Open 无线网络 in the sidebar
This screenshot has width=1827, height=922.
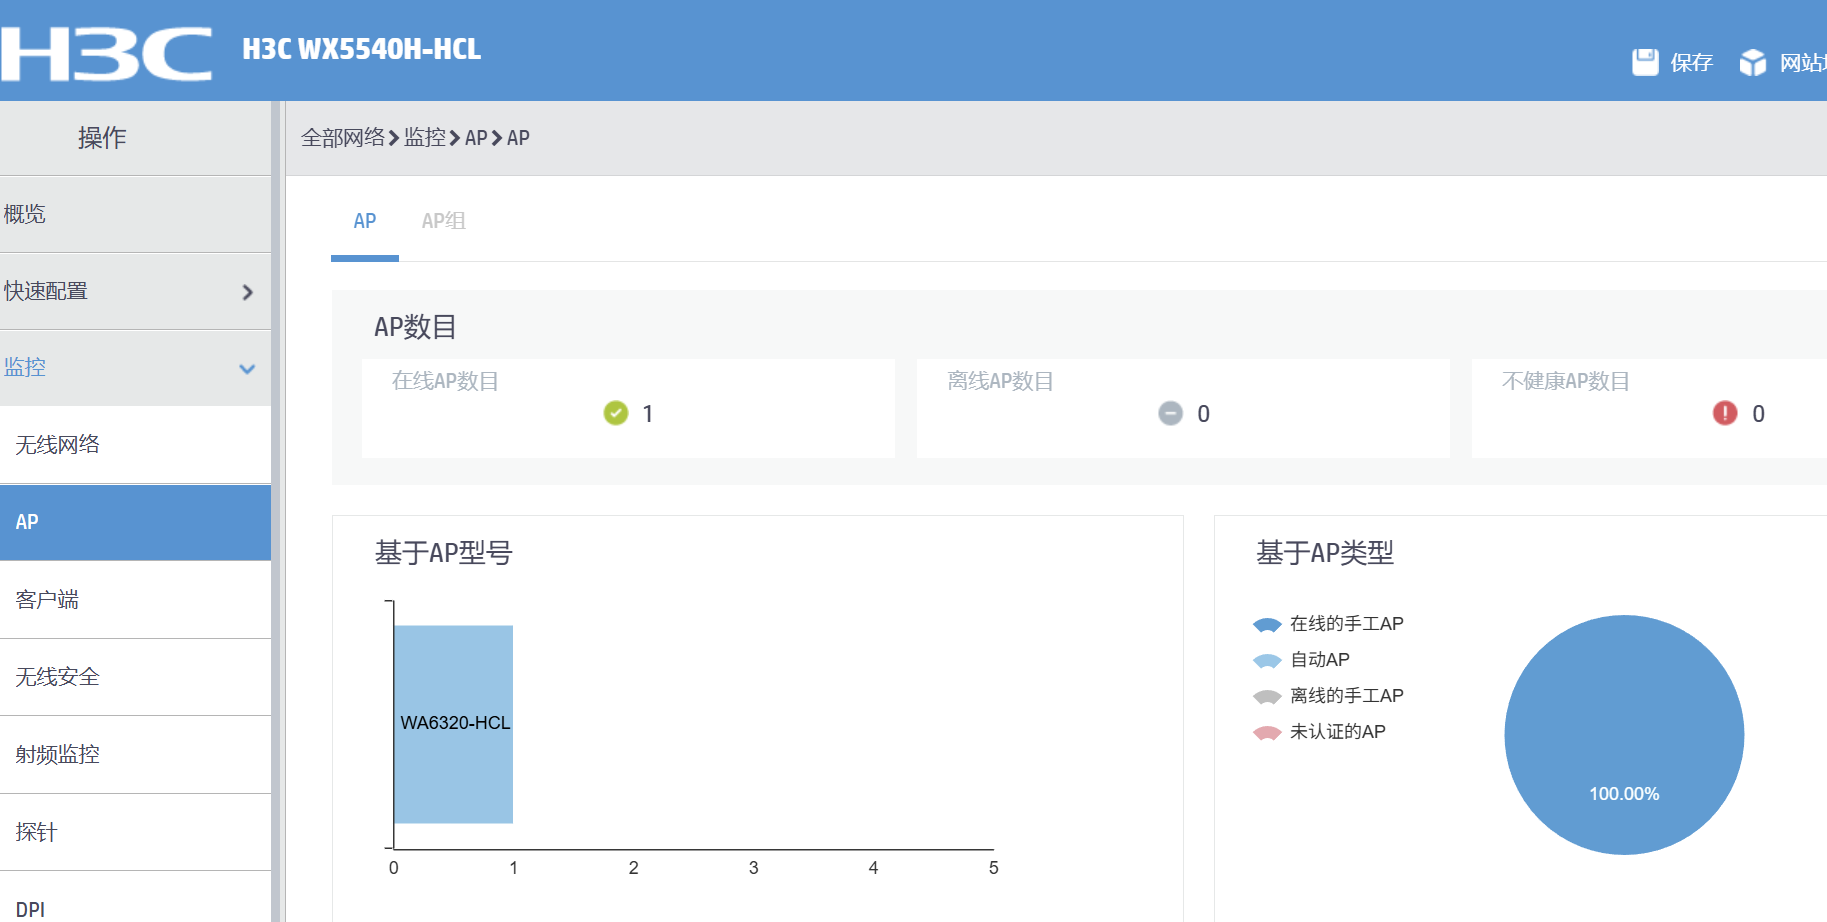pos(58,445)
